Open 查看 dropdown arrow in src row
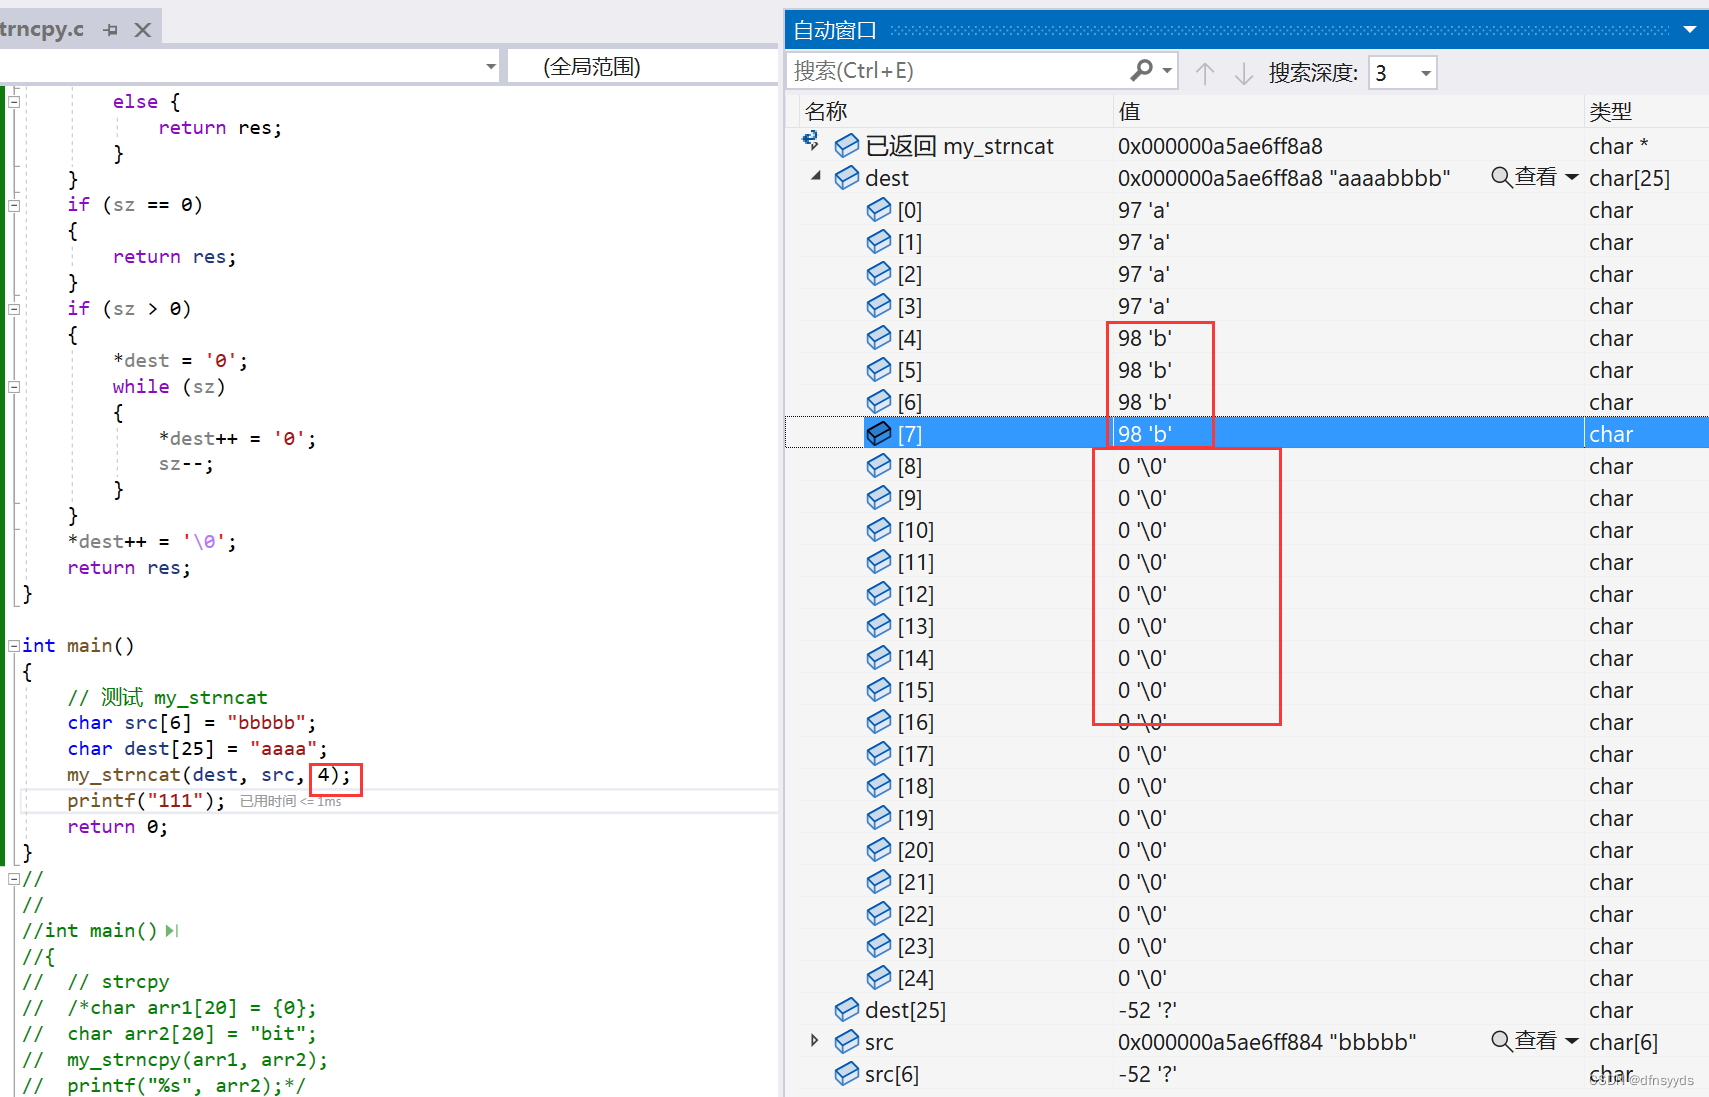 [1571, 1041]
